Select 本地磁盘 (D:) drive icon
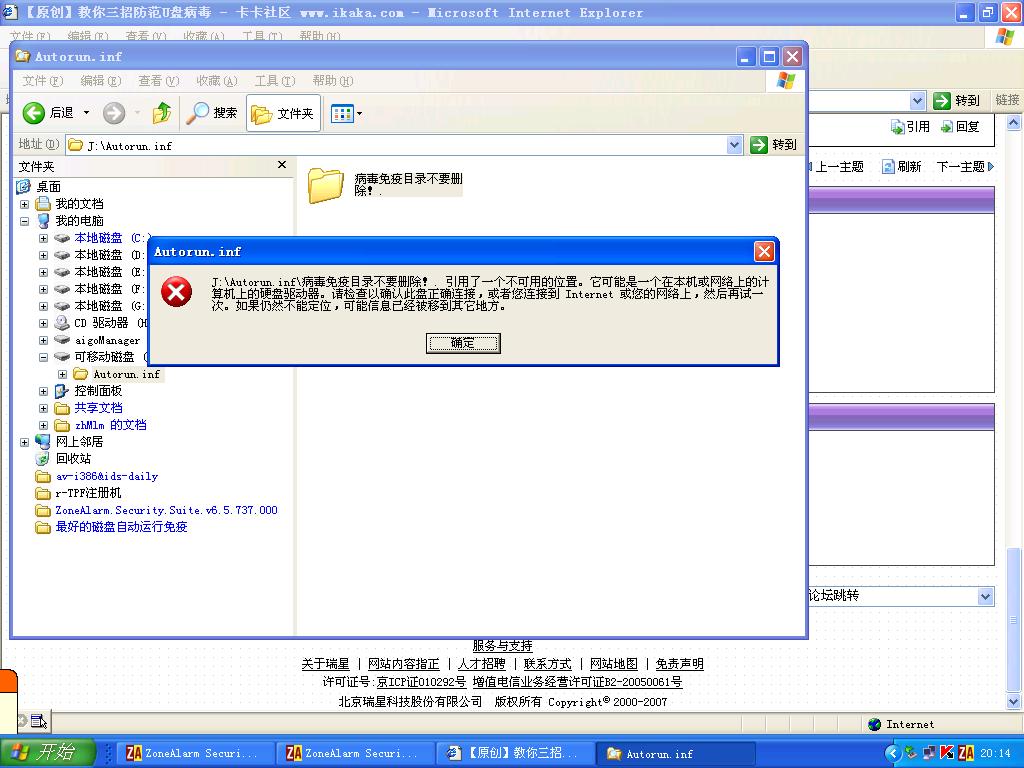This screenshot has height=768, width=1024. [x=62, y=255]
